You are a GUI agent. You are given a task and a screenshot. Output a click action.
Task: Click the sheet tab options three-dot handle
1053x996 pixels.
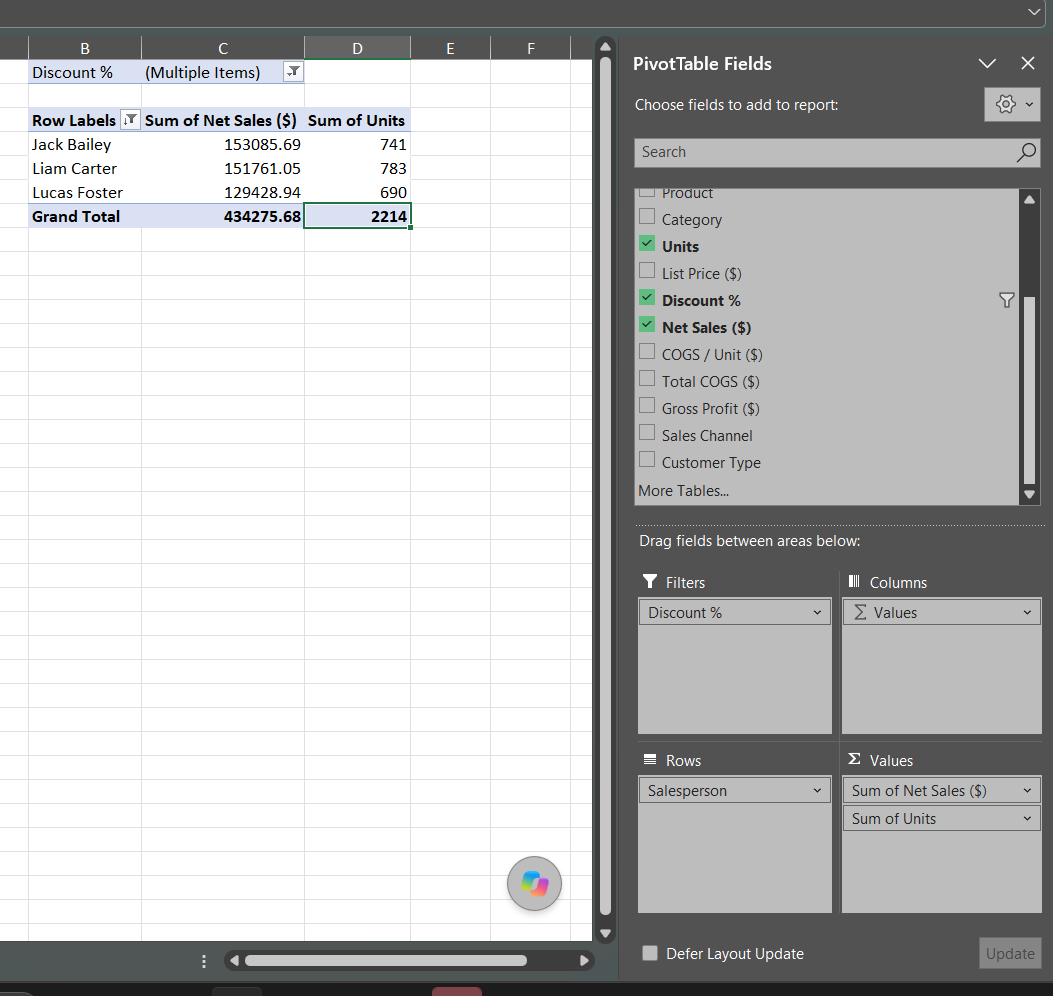(203, 961)
